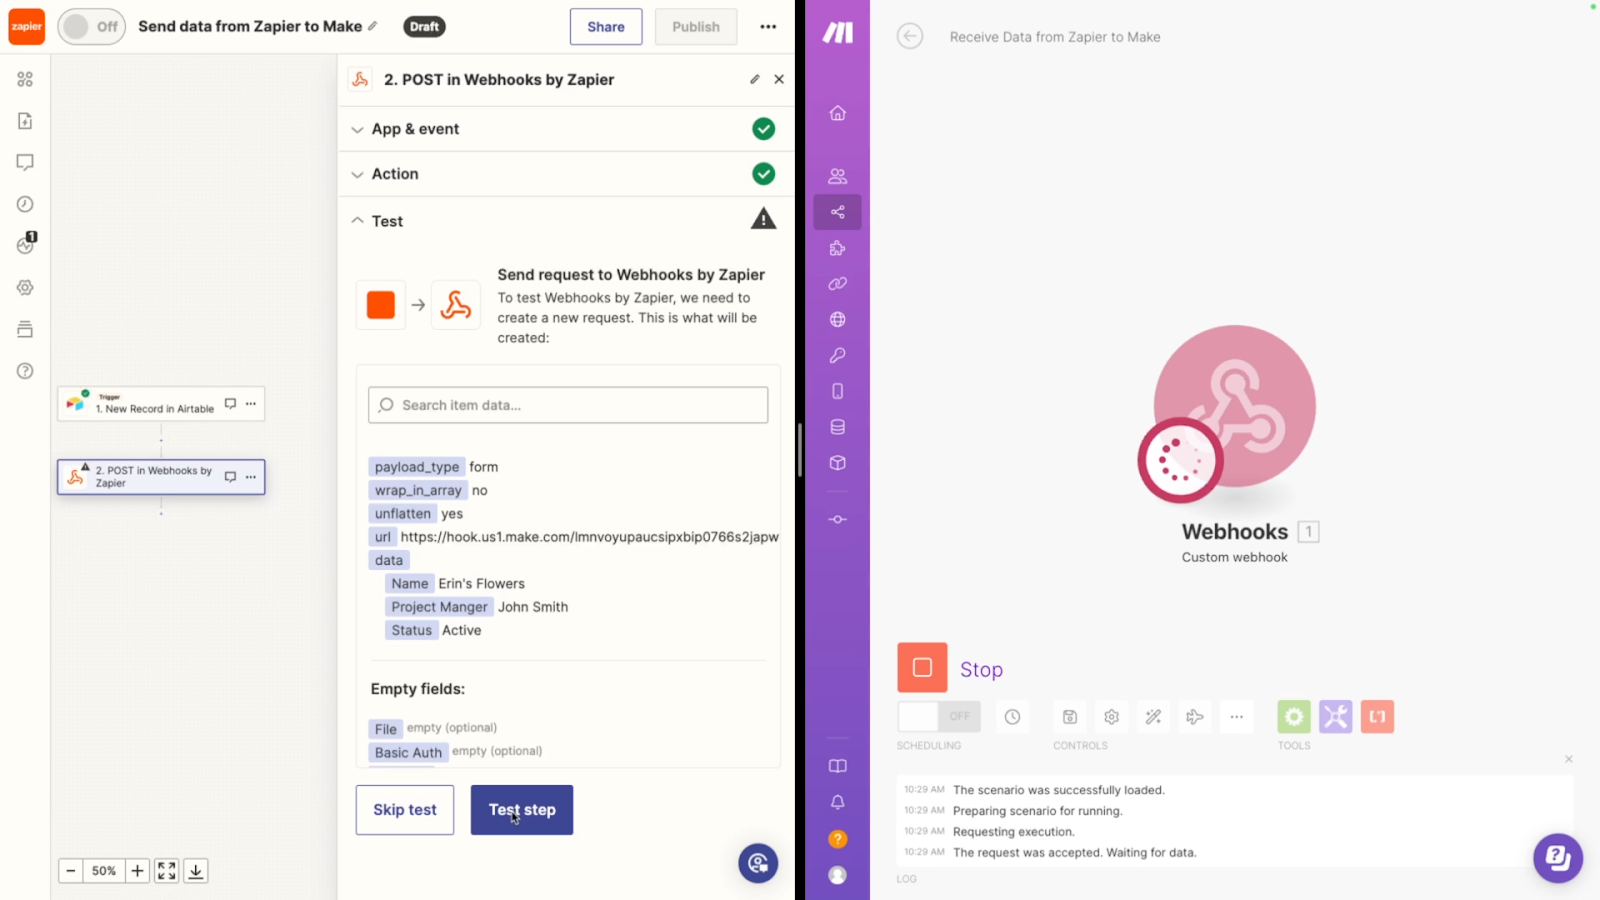Click the Search item data field

pyautogui.click(x=568, y=405)
